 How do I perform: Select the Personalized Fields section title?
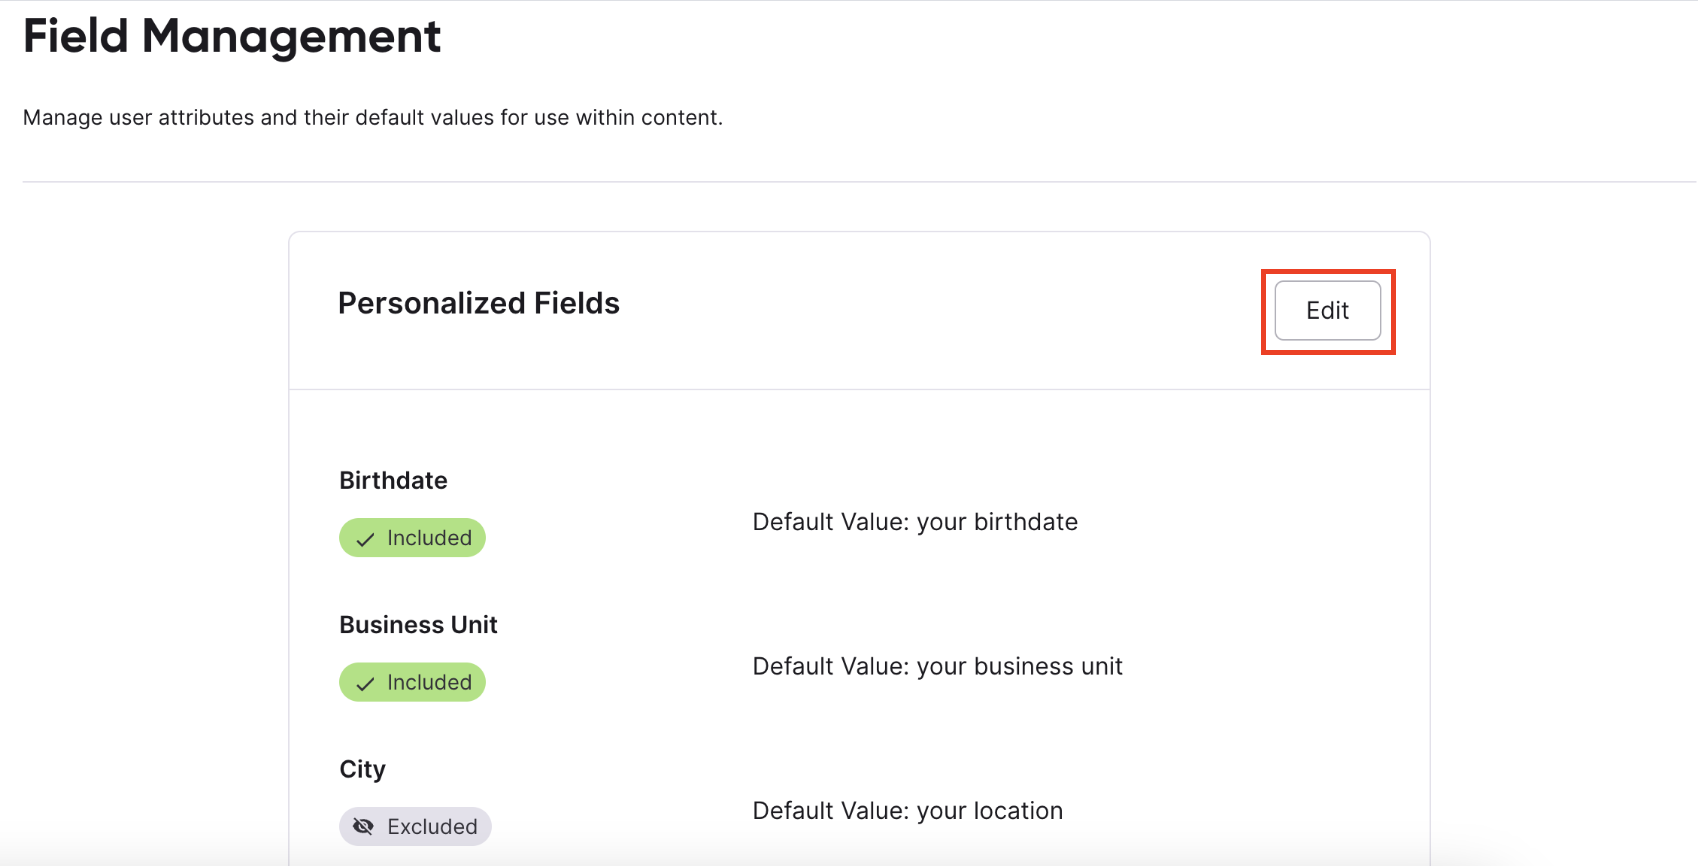click(x=479, y=303)
